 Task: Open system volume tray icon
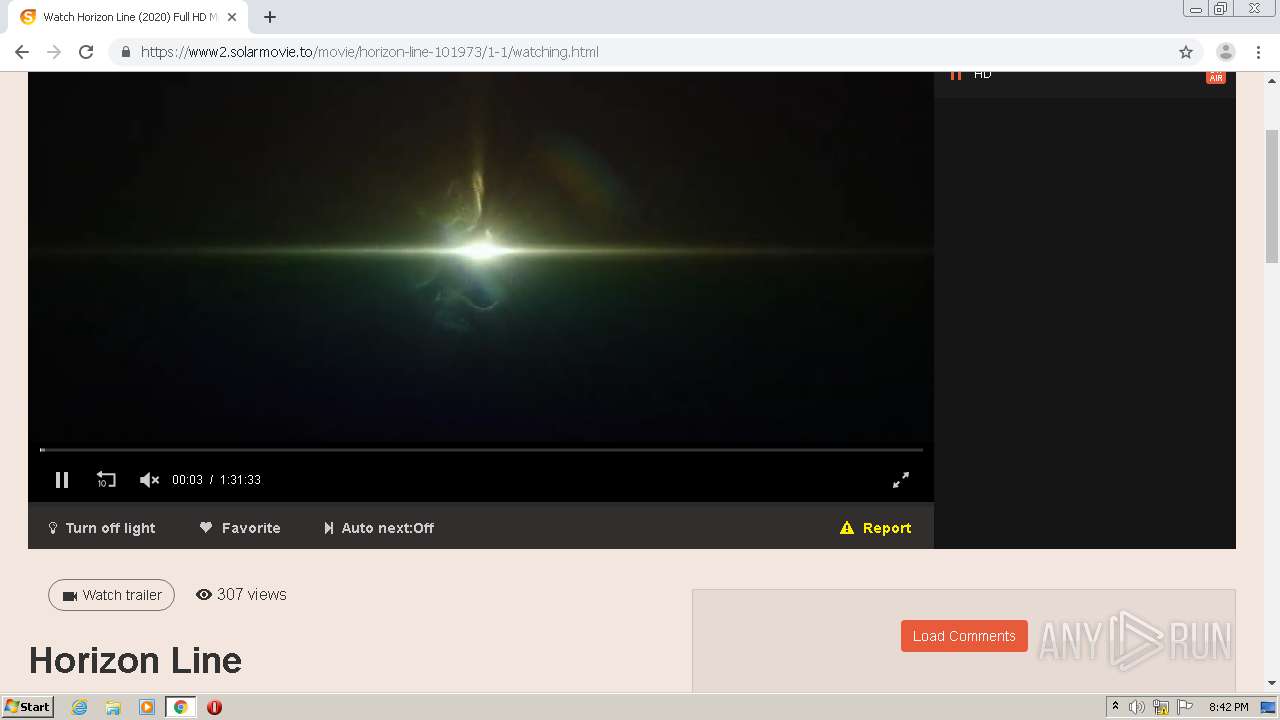[x=1137, y=707]
